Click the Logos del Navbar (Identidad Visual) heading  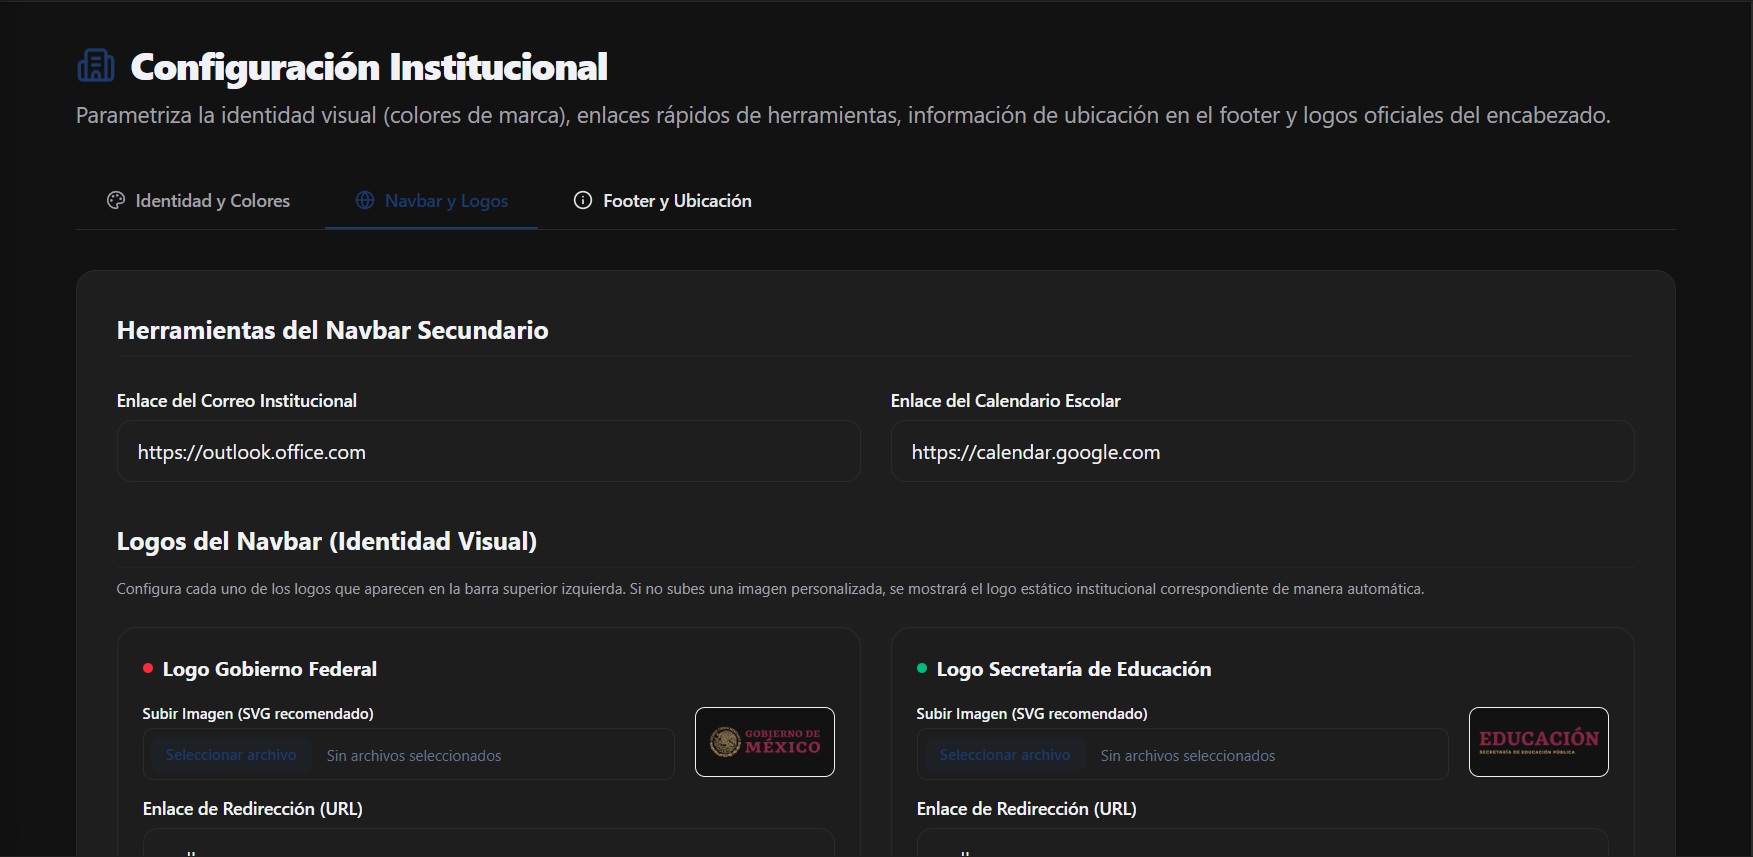[327, 541]
